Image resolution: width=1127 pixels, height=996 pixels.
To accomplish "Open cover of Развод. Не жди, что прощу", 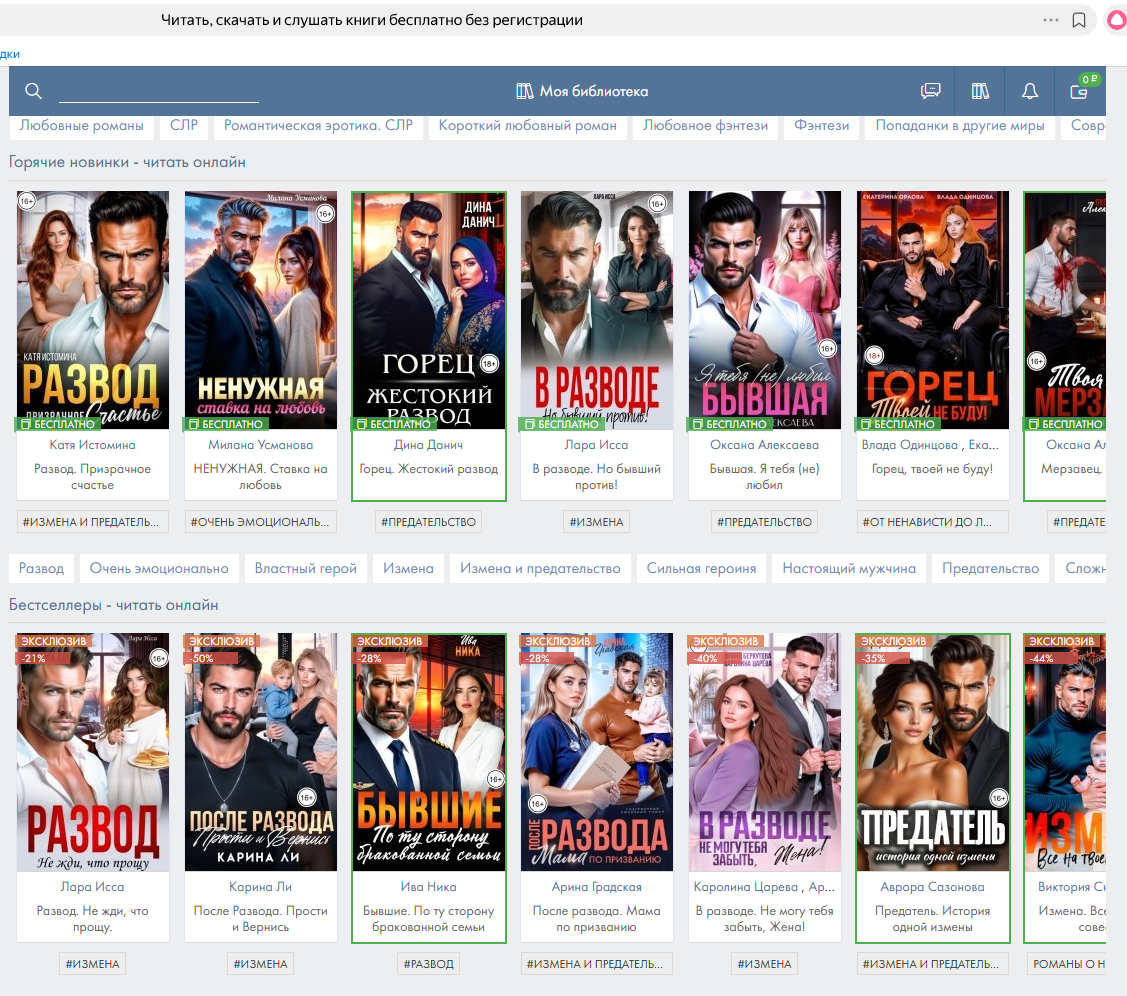I will point(93,752).
